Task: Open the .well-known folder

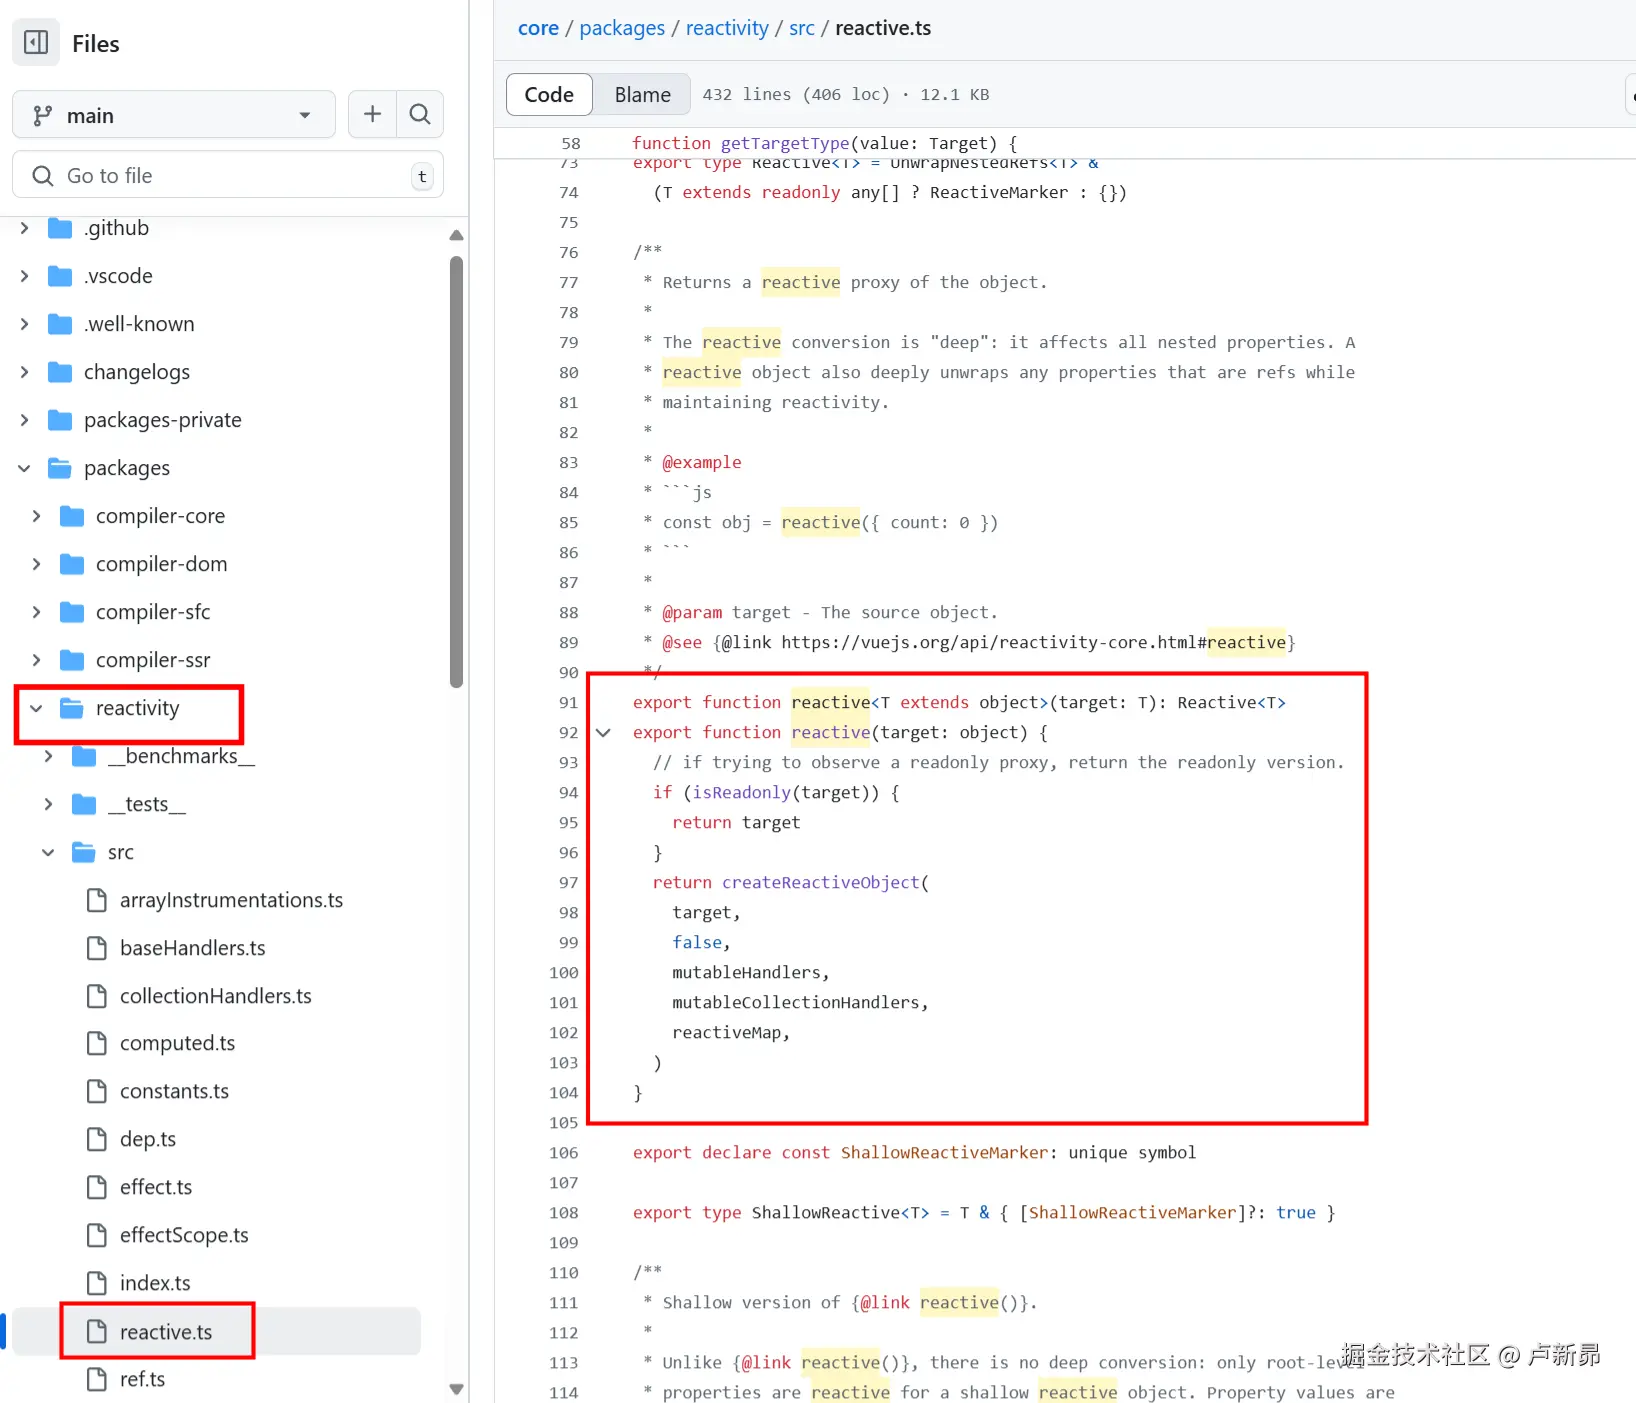Action: (x=139, y=324)
